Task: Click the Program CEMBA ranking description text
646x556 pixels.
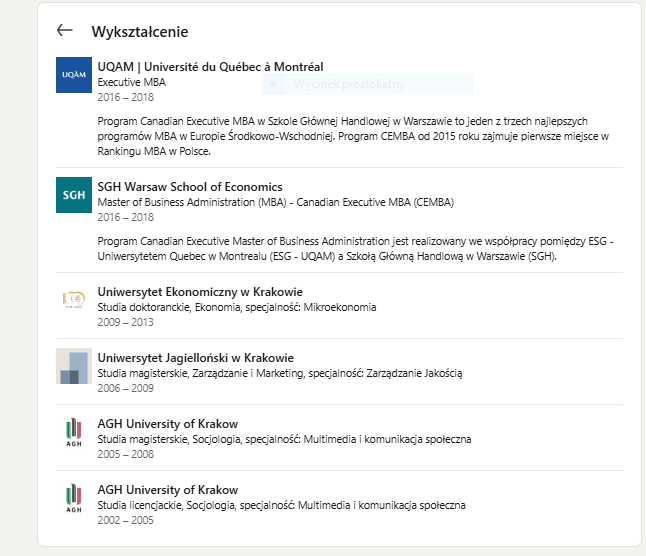Action: click(x=353, y=136)
